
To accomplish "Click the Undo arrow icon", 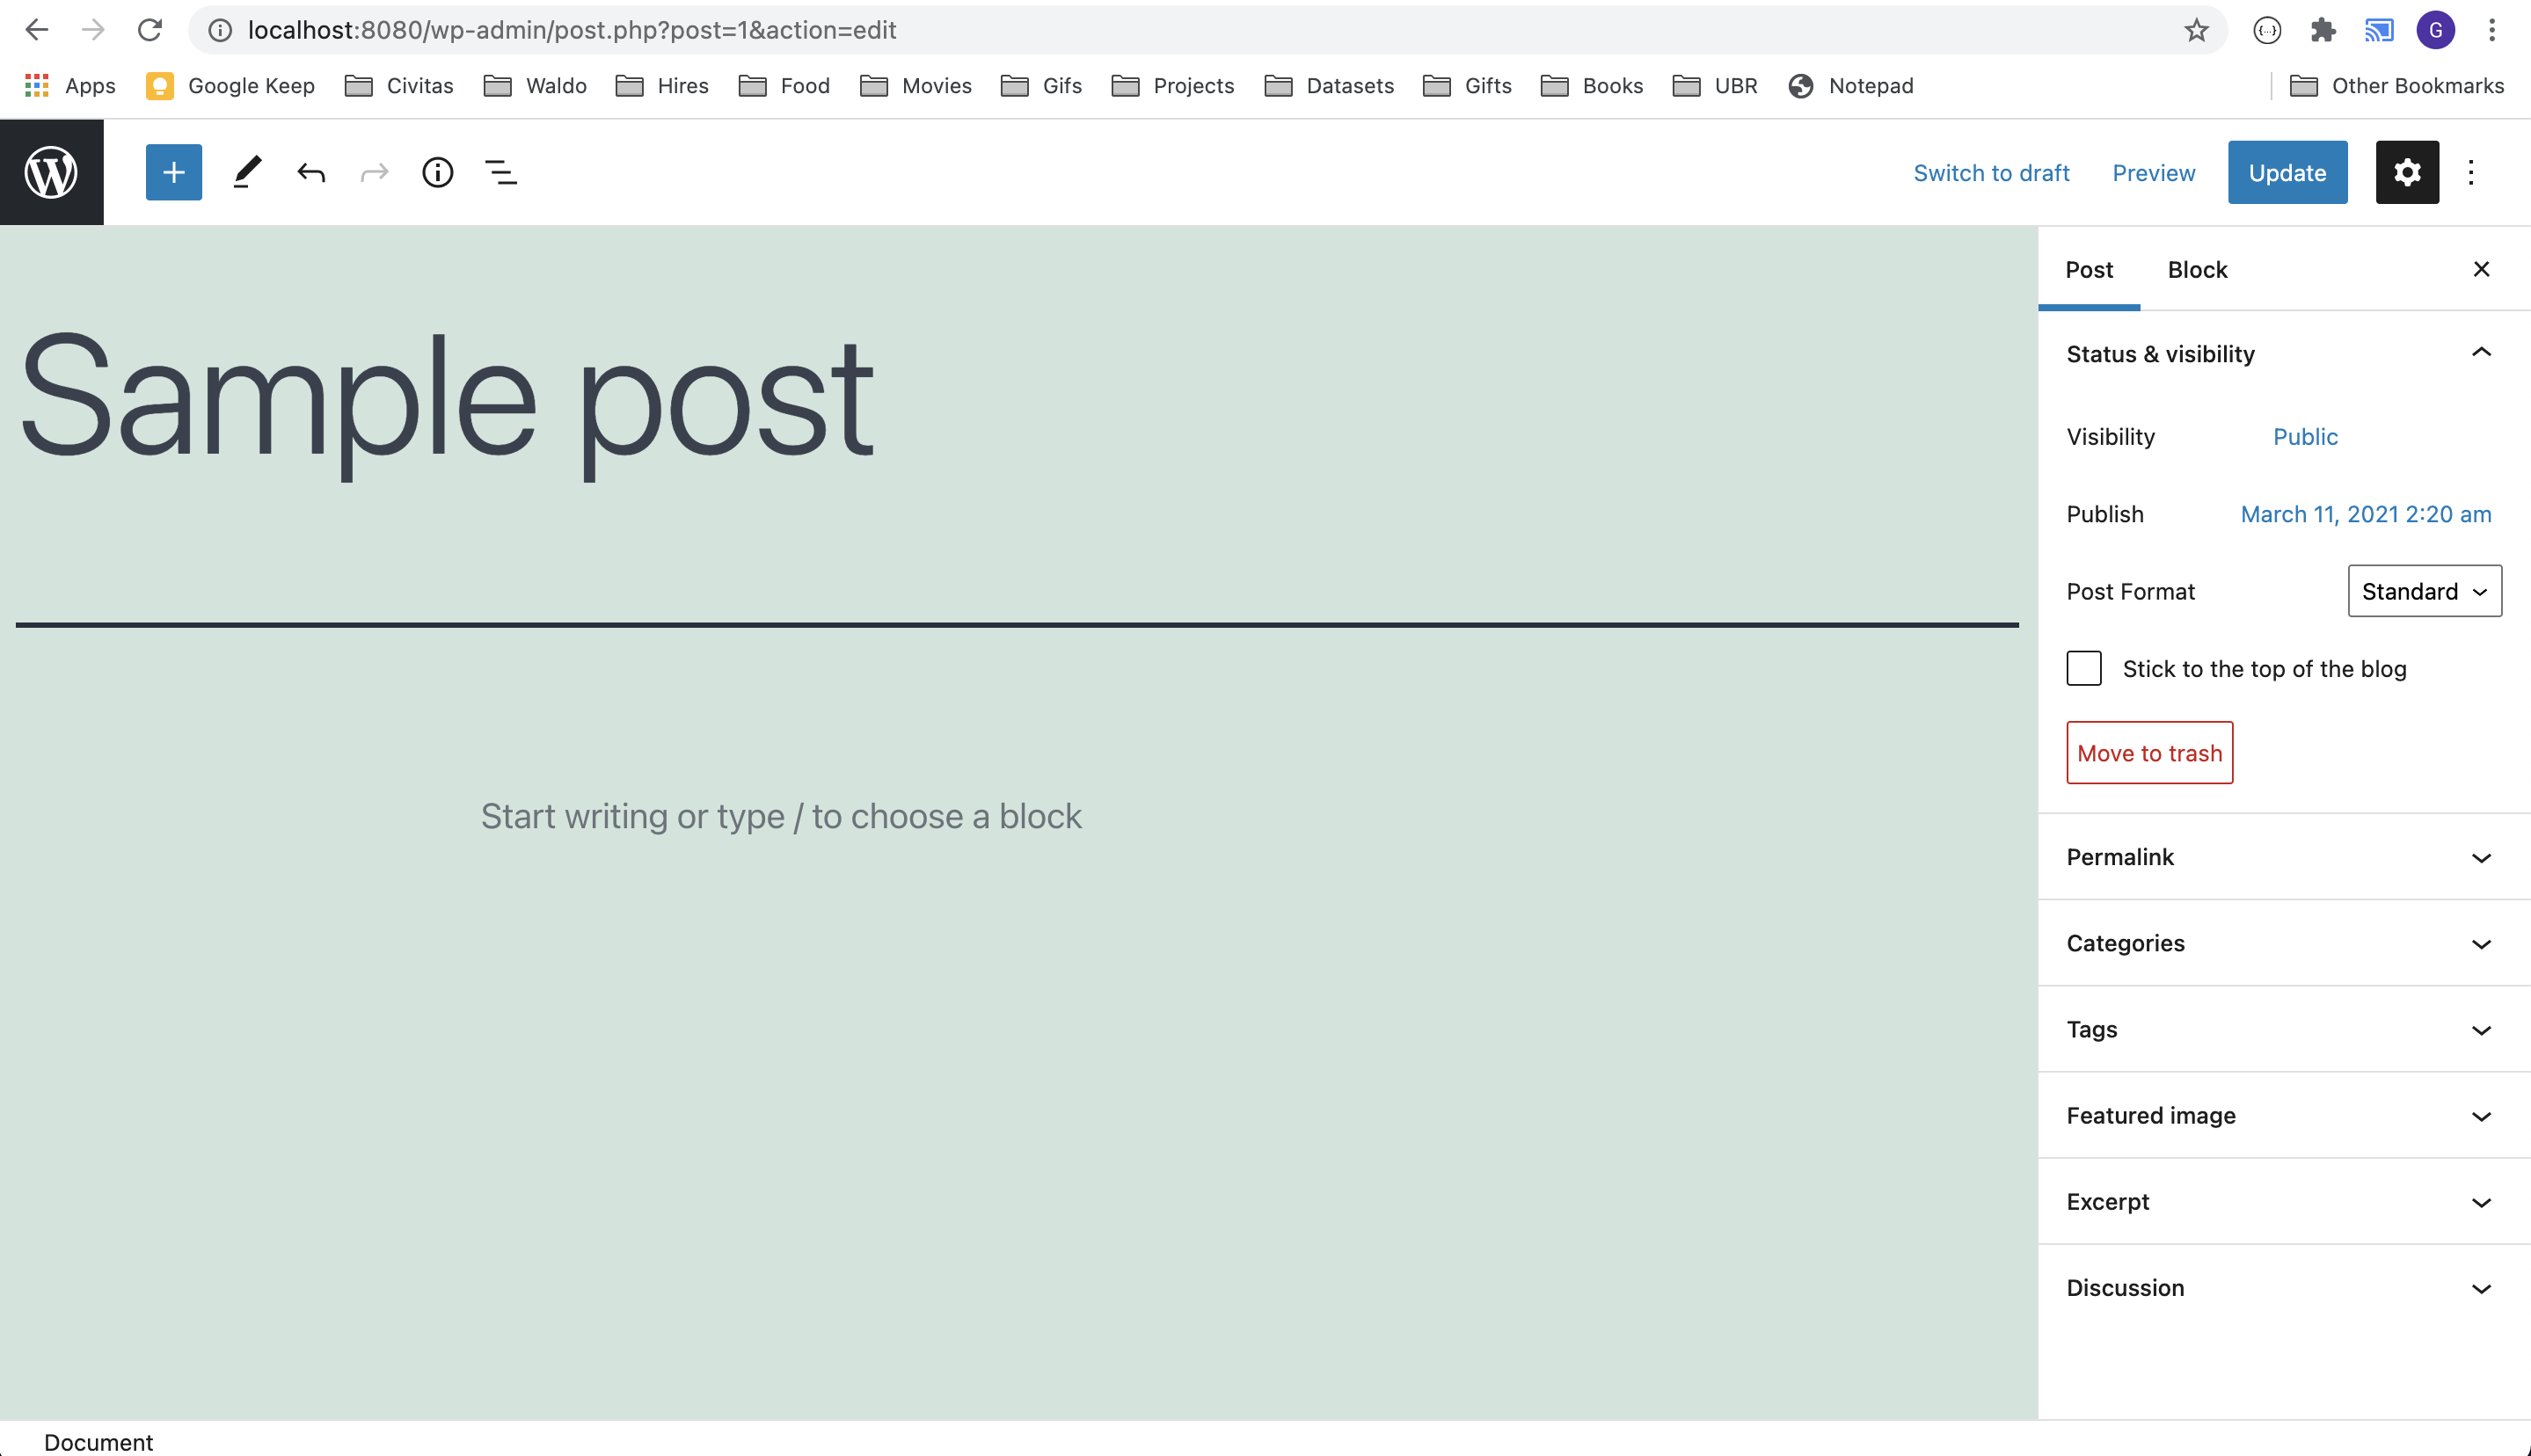I will (311, 172).
